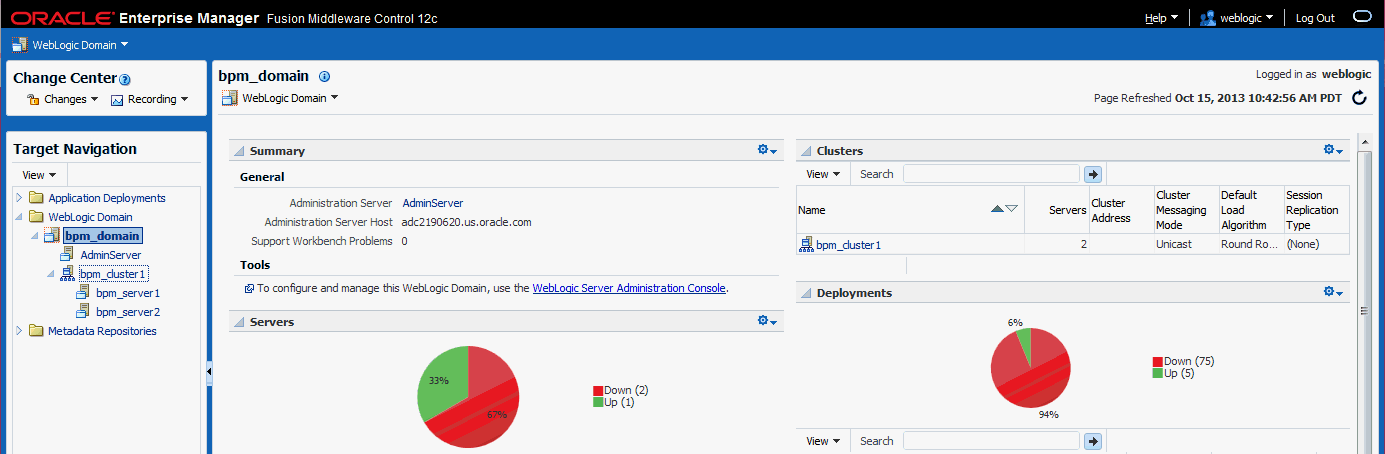Click the Recording icon

[x=117, y=100]
